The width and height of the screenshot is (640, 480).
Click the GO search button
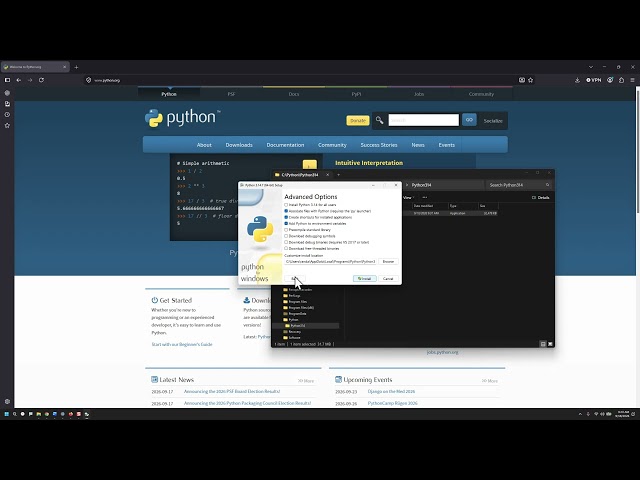[x=469, y=120]
